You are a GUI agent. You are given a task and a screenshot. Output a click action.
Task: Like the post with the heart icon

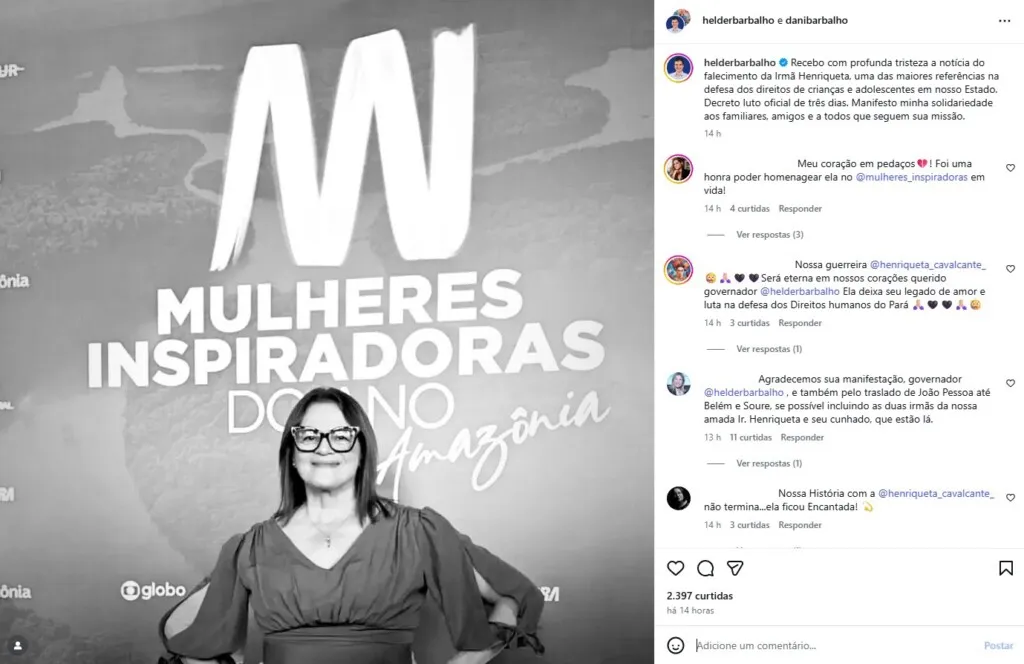[675, 568]
